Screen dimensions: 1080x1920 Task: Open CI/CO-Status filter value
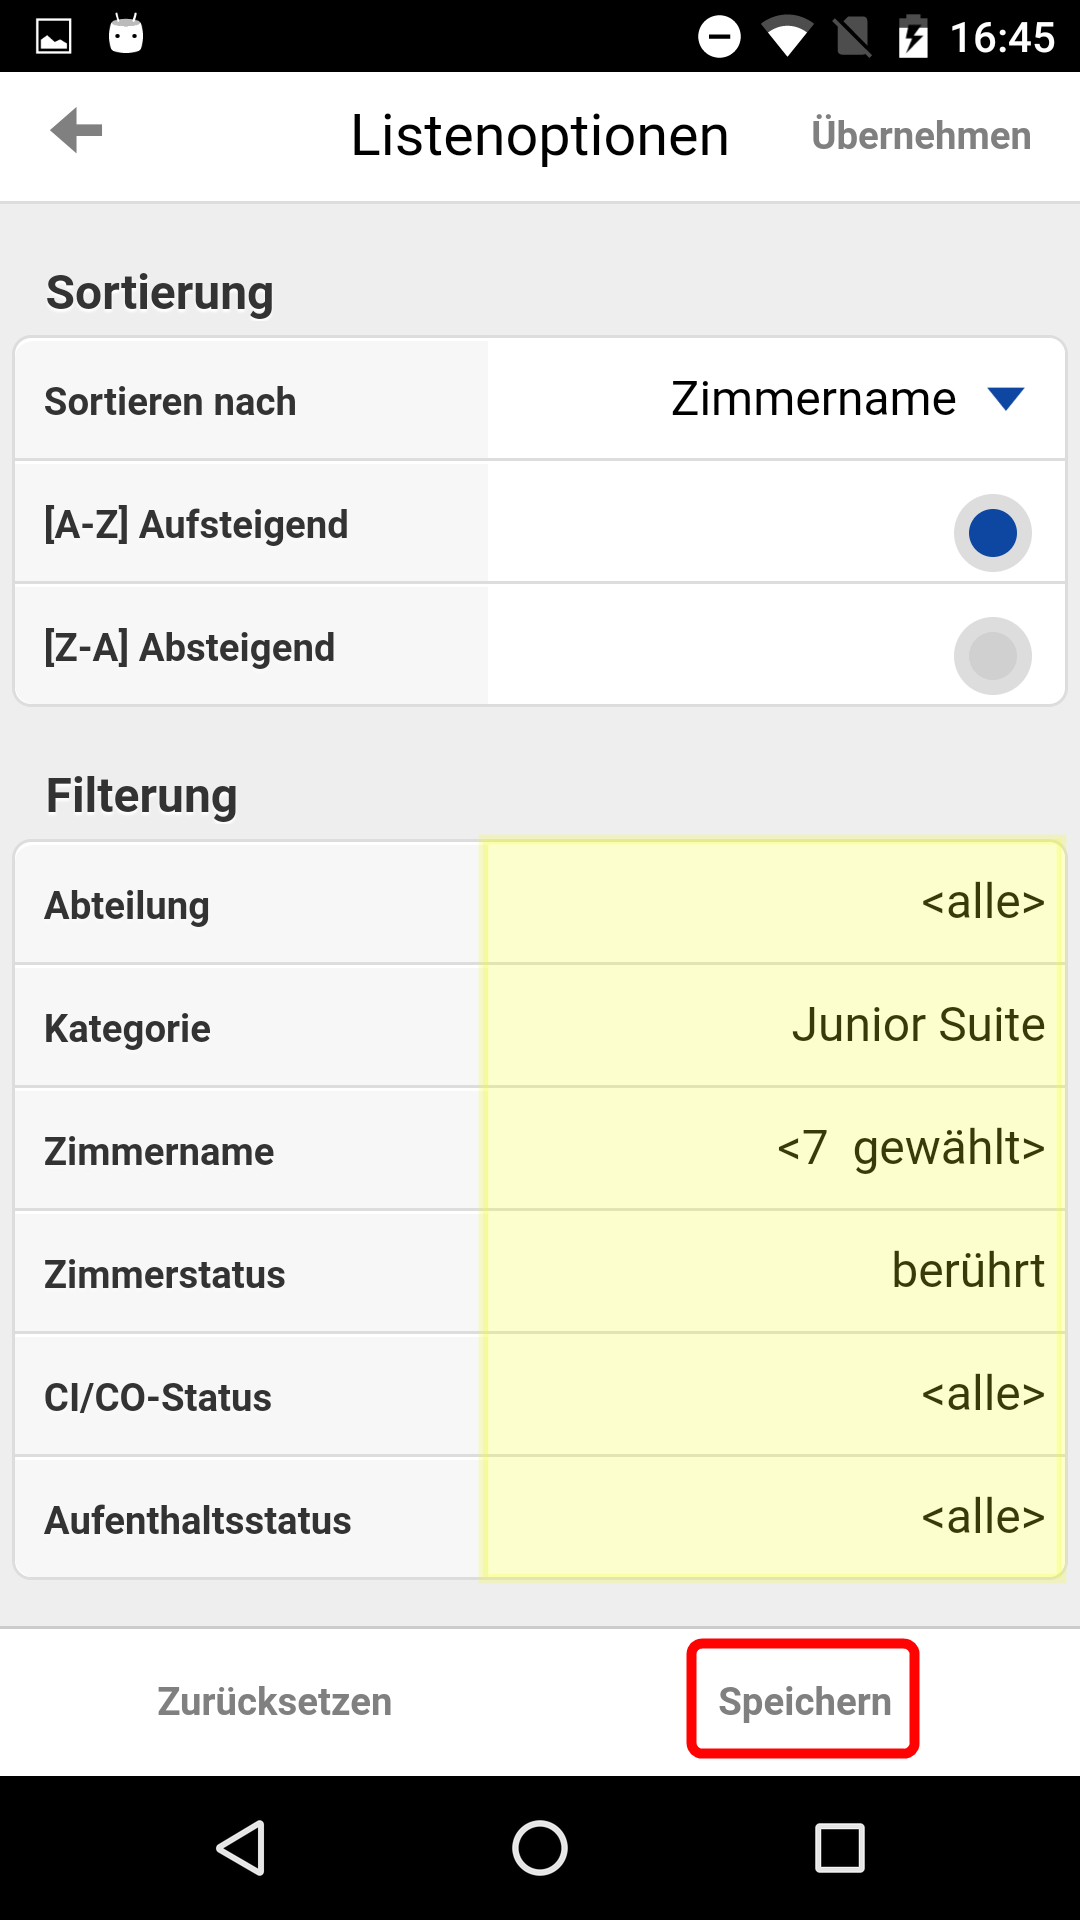pos(774,1395)
